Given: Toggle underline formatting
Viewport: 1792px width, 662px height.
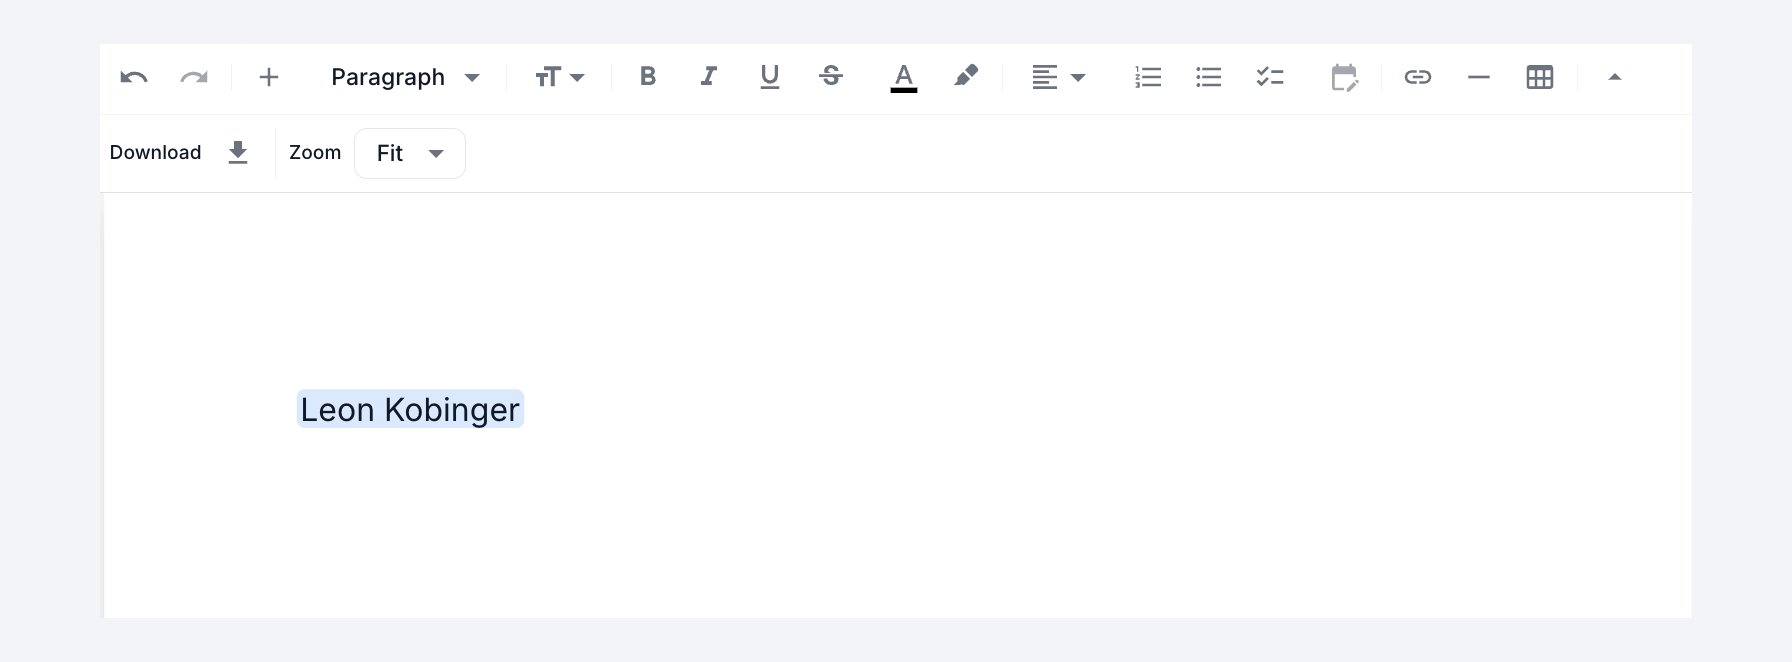Looking at the screenshot, I should [769, 76].
